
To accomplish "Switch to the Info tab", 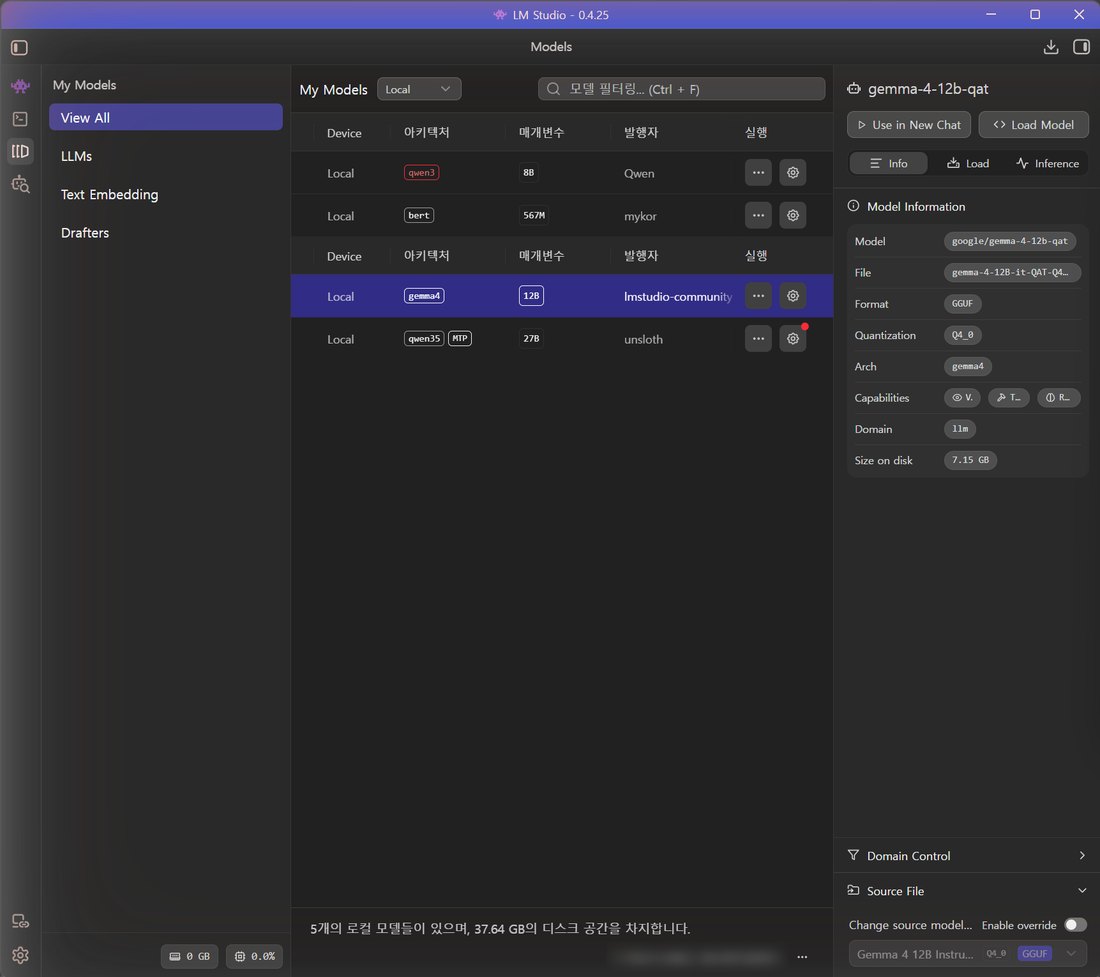I will click(x=888, y=163).
